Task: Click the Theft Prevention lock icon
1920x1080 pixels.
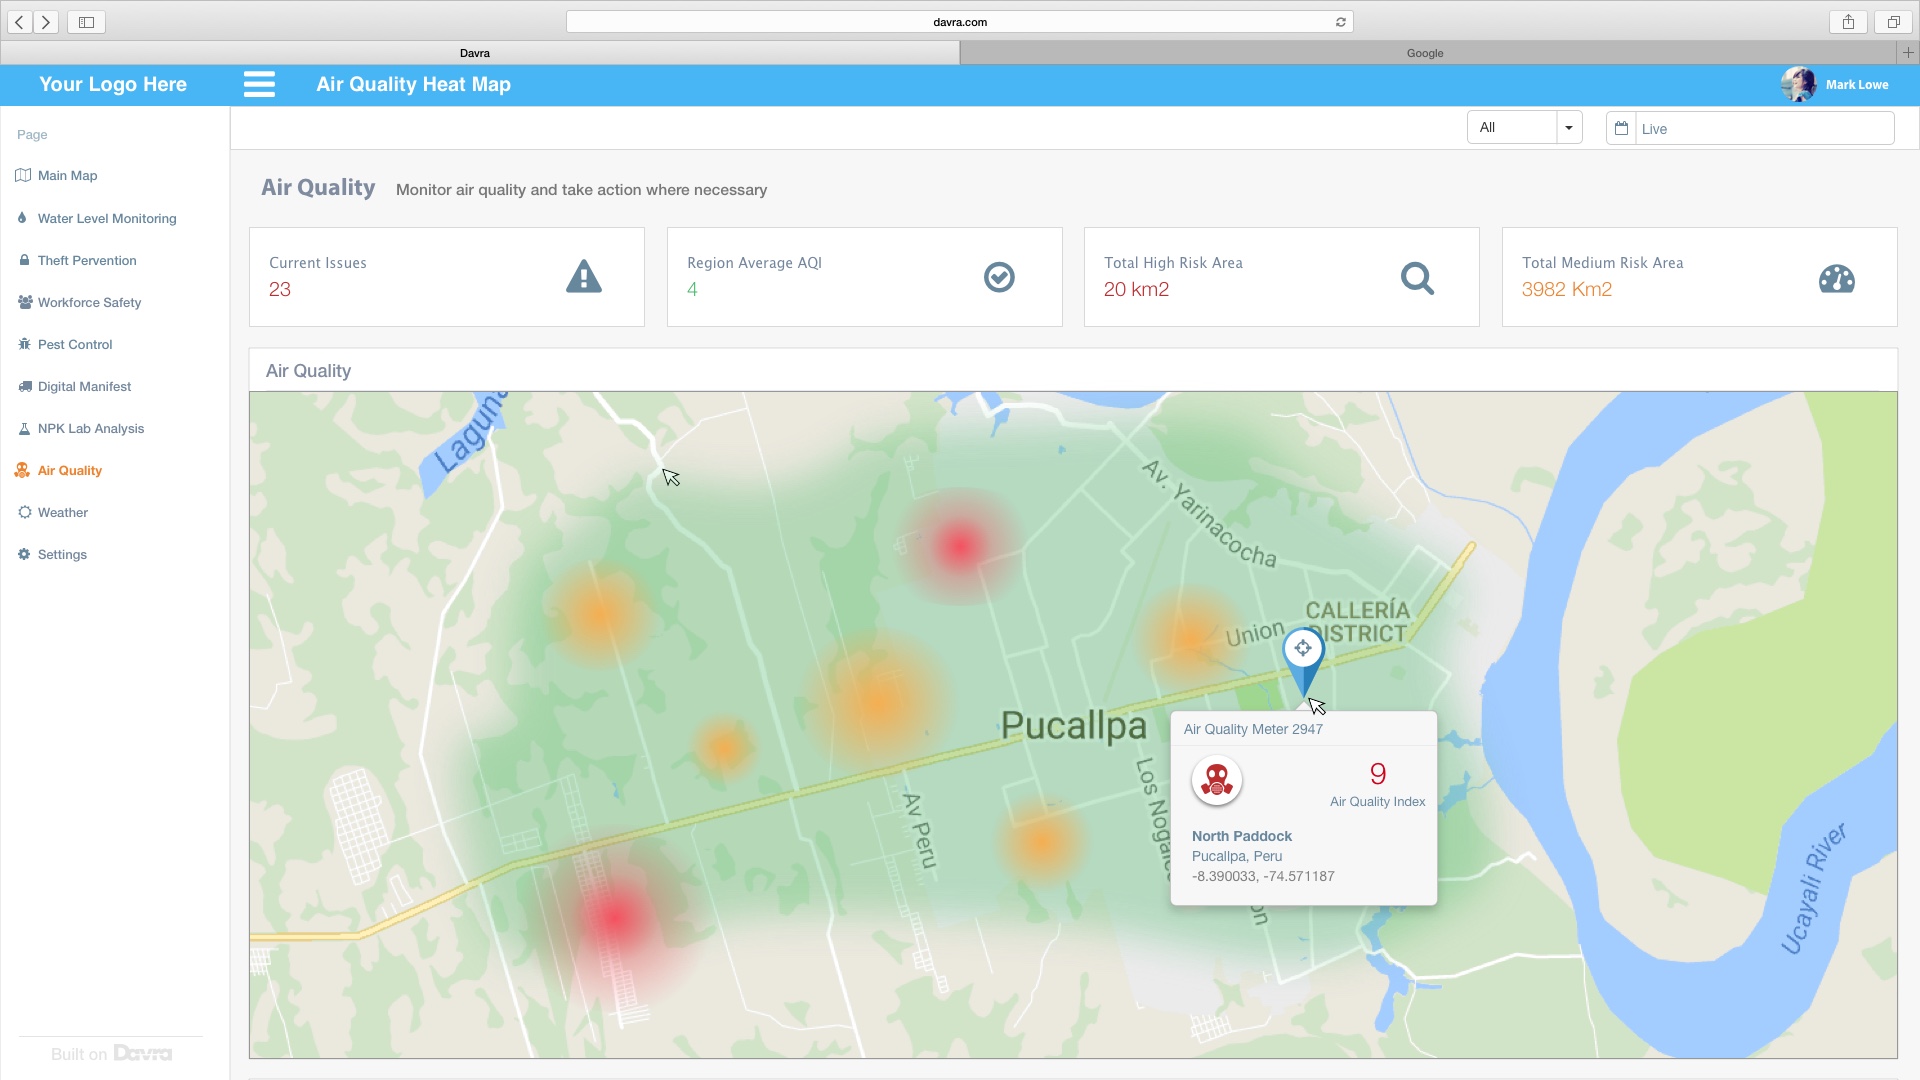Action: pos(24,260)
